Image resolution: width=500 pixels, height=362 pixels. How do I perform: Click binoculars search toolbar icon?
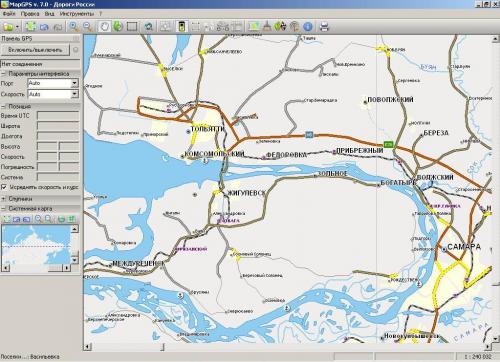pyautogui.click(x=223, y=27)
